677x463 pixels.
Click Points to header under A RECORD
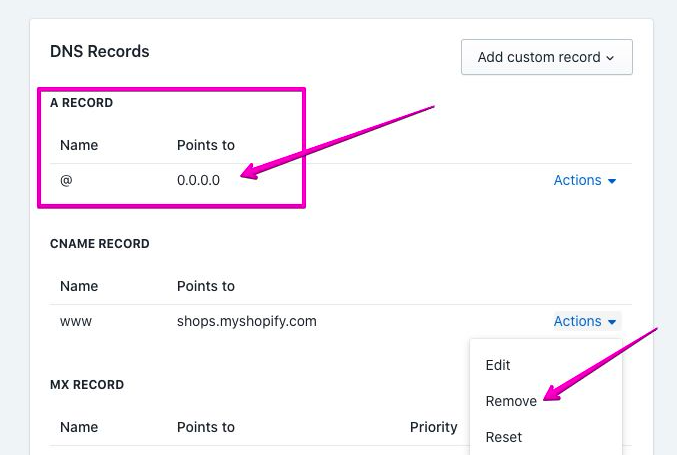pos(205,145)
